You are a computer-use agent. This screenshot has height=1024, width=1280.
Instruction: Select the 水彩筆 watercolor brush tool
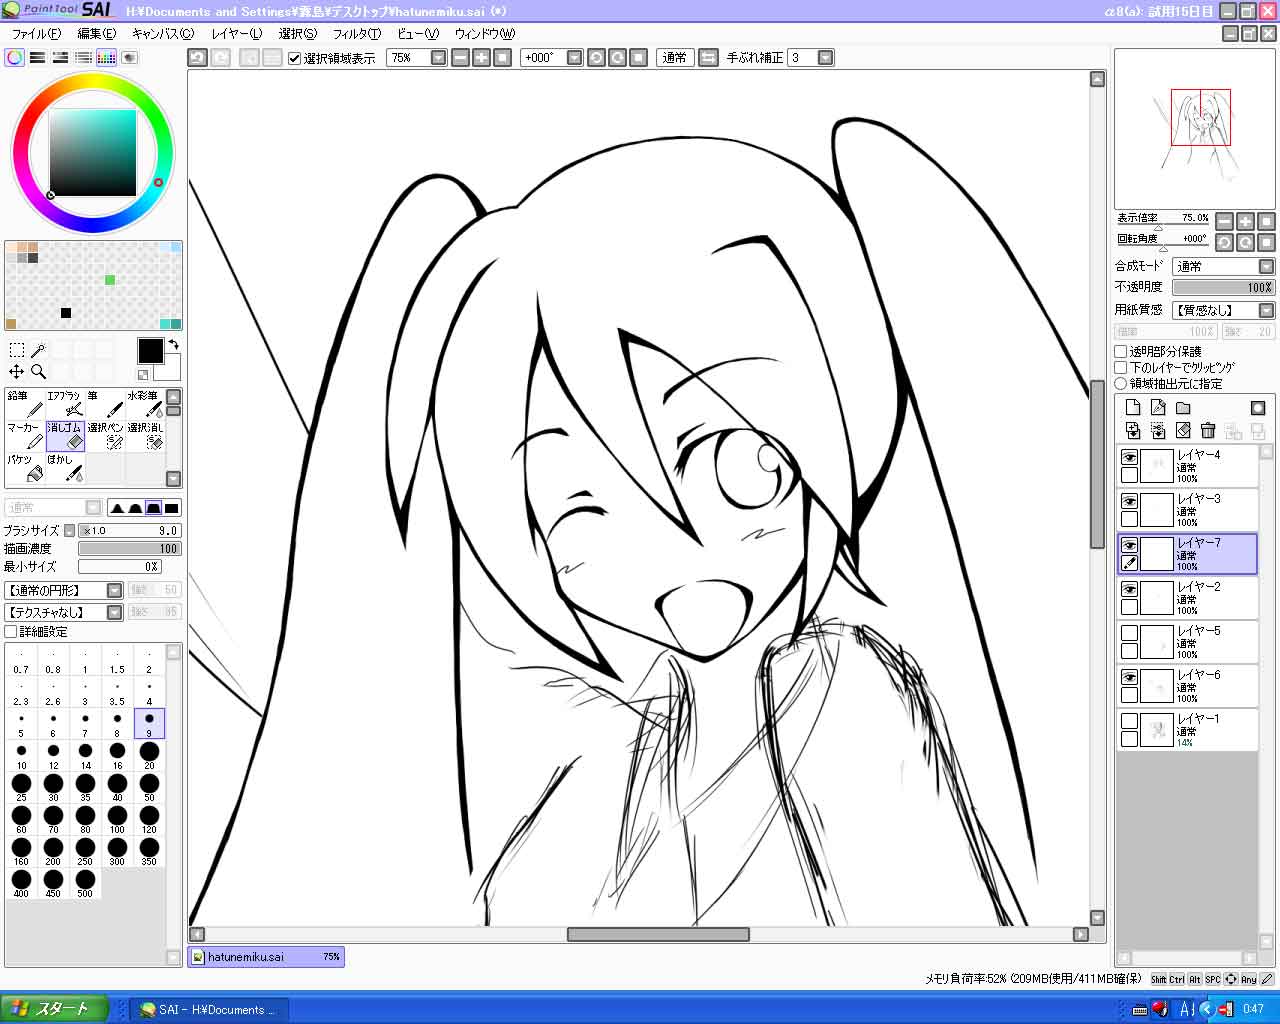145,404
